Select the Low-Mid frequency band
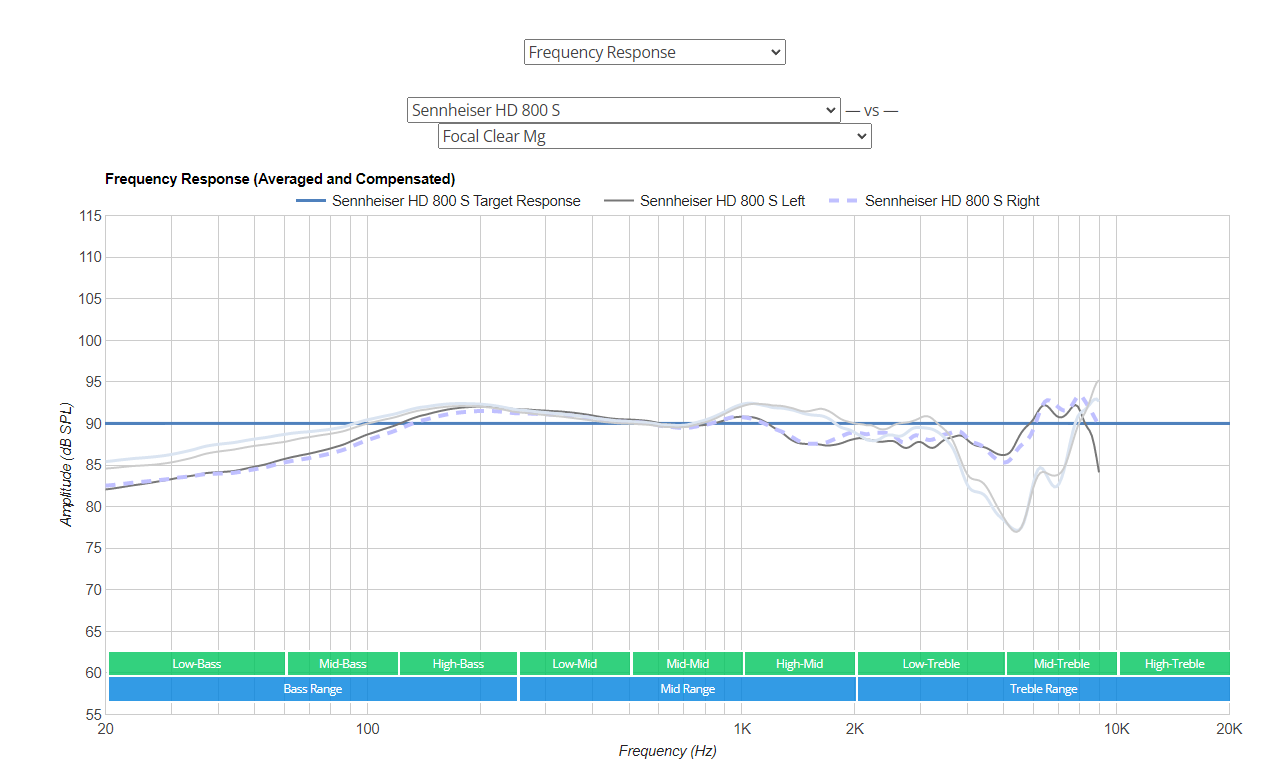This screenshot has width=1288, height=772. (x=575, y=664)
